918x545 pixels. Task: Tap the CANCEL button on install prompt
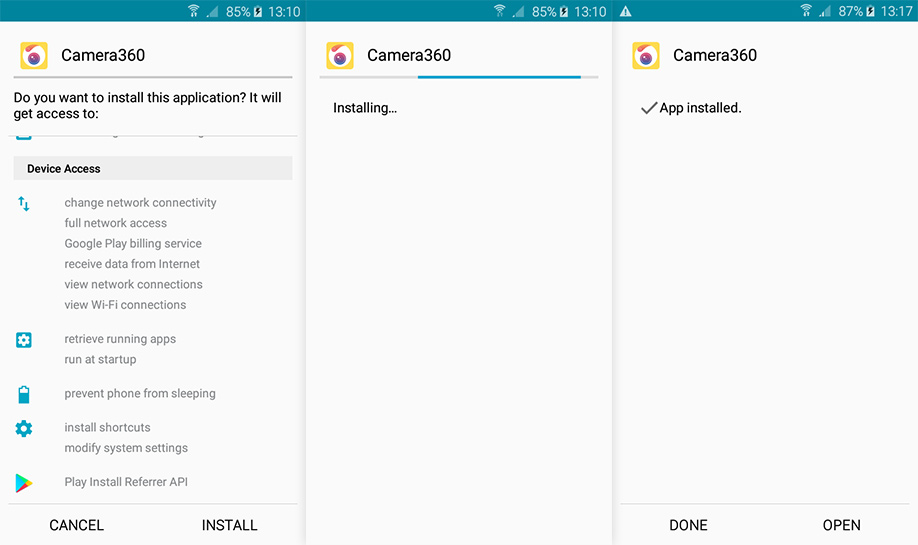[77, 525]
